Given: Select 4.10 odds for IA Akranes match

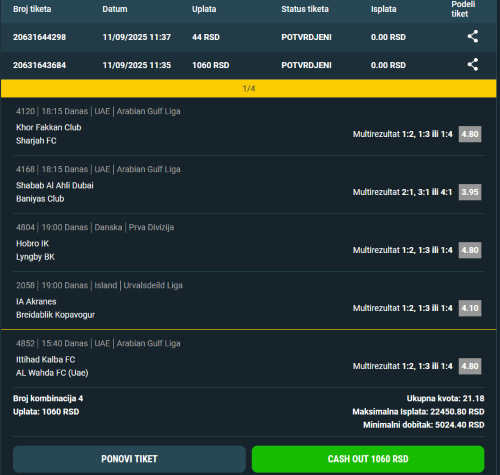Looking at the screenshot, I should coord(470,308).
